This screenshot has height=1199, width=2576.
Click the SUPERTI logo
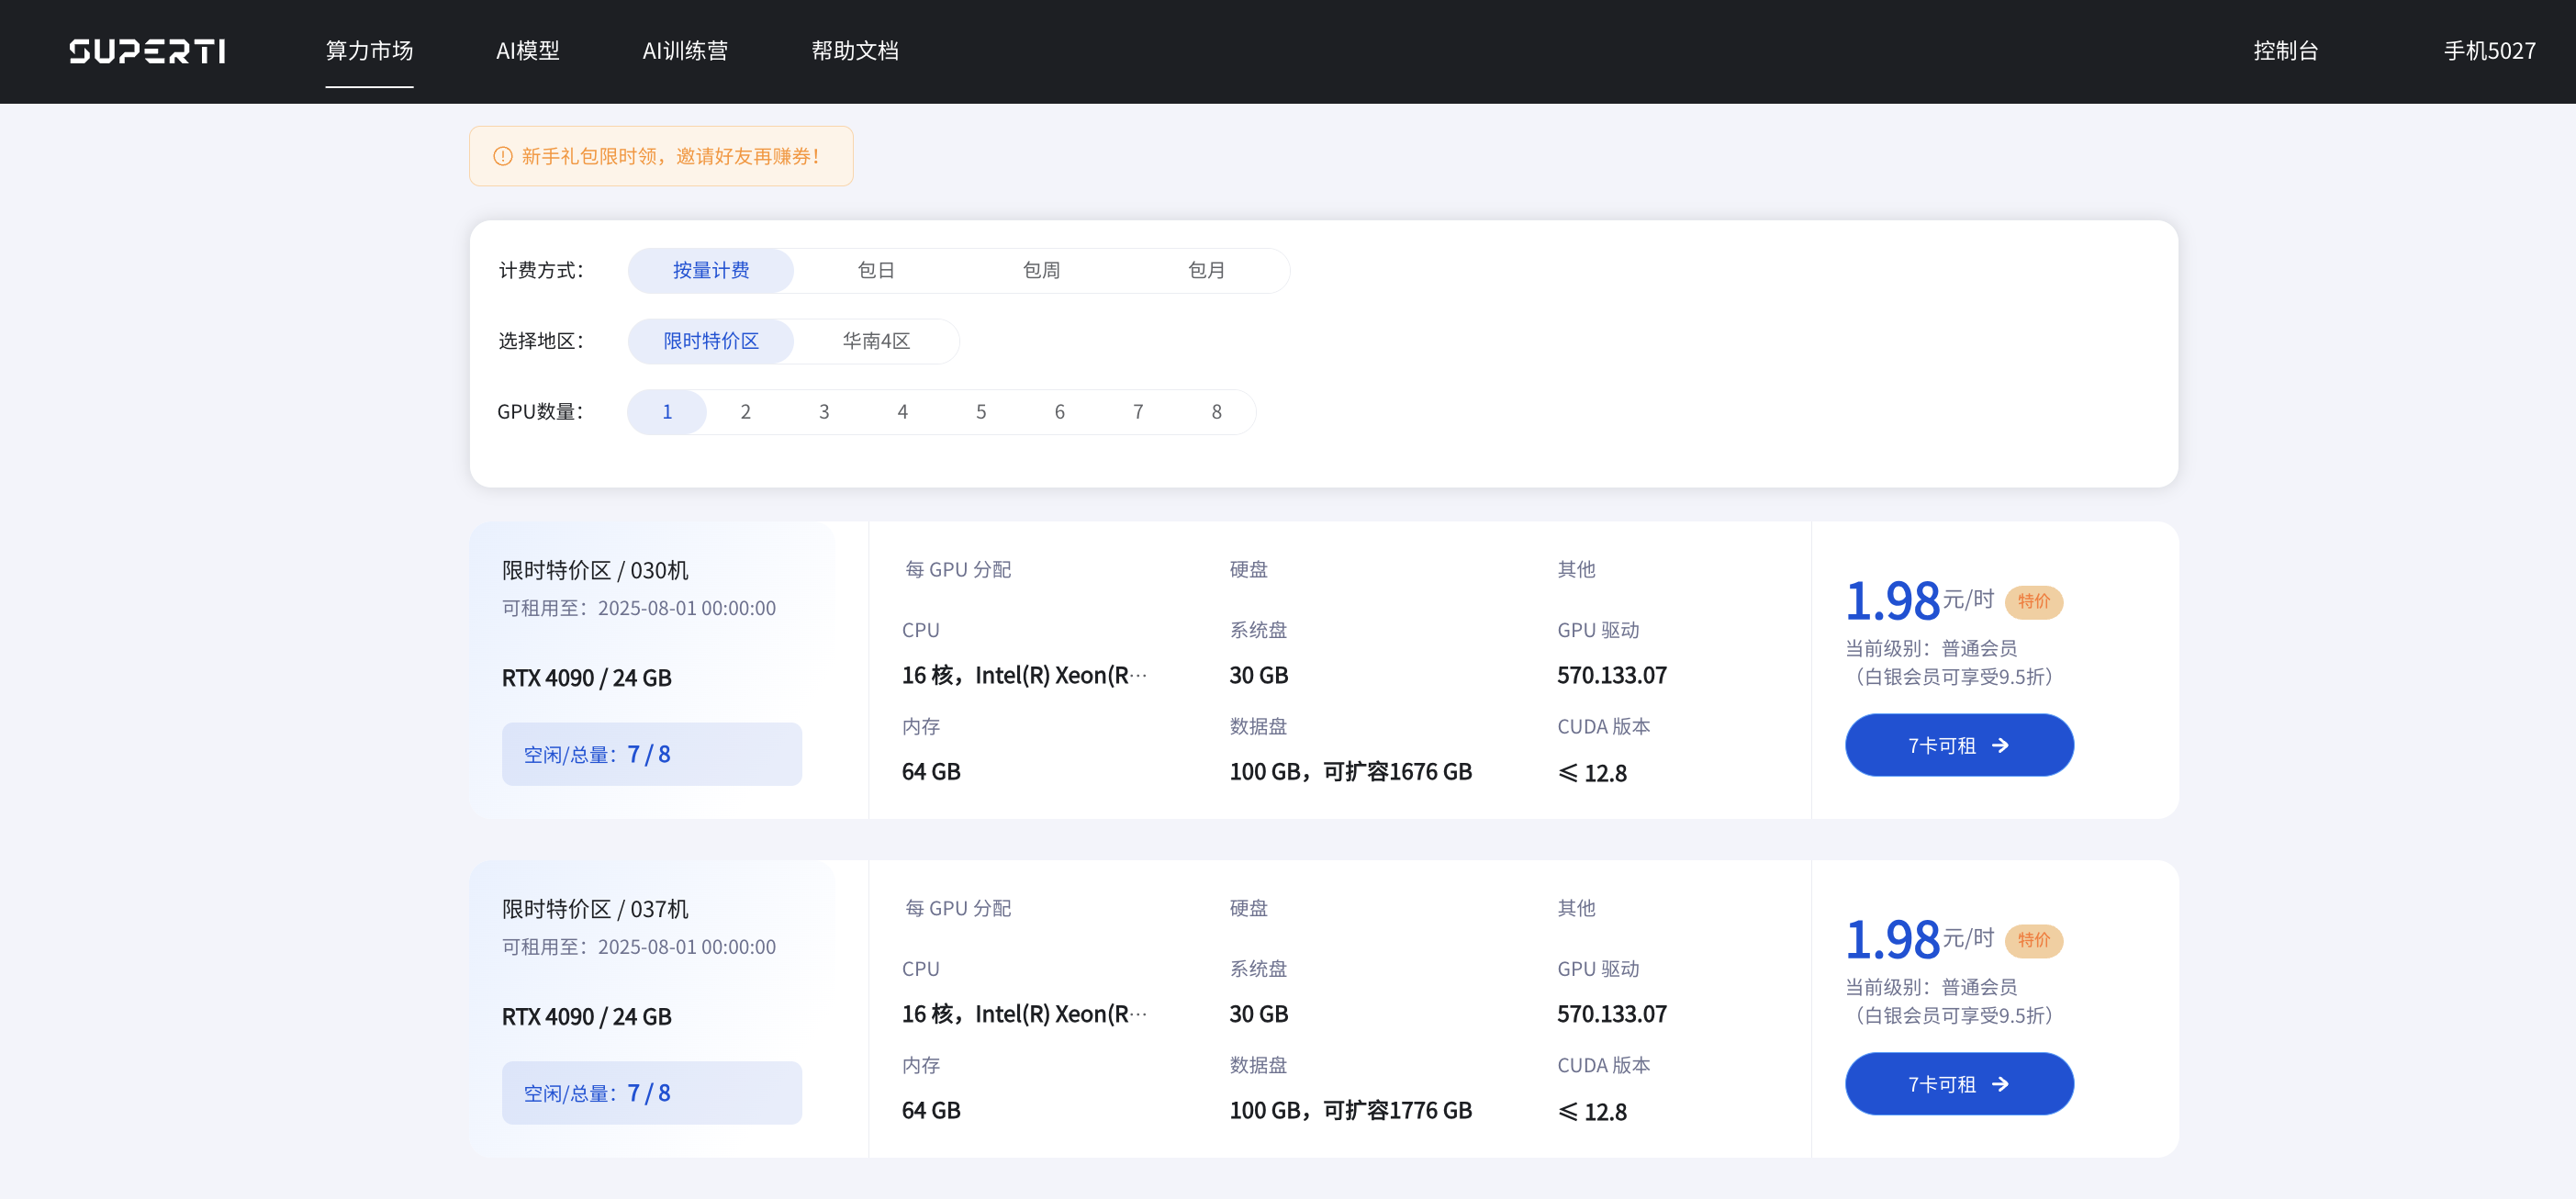pos(147,51)
